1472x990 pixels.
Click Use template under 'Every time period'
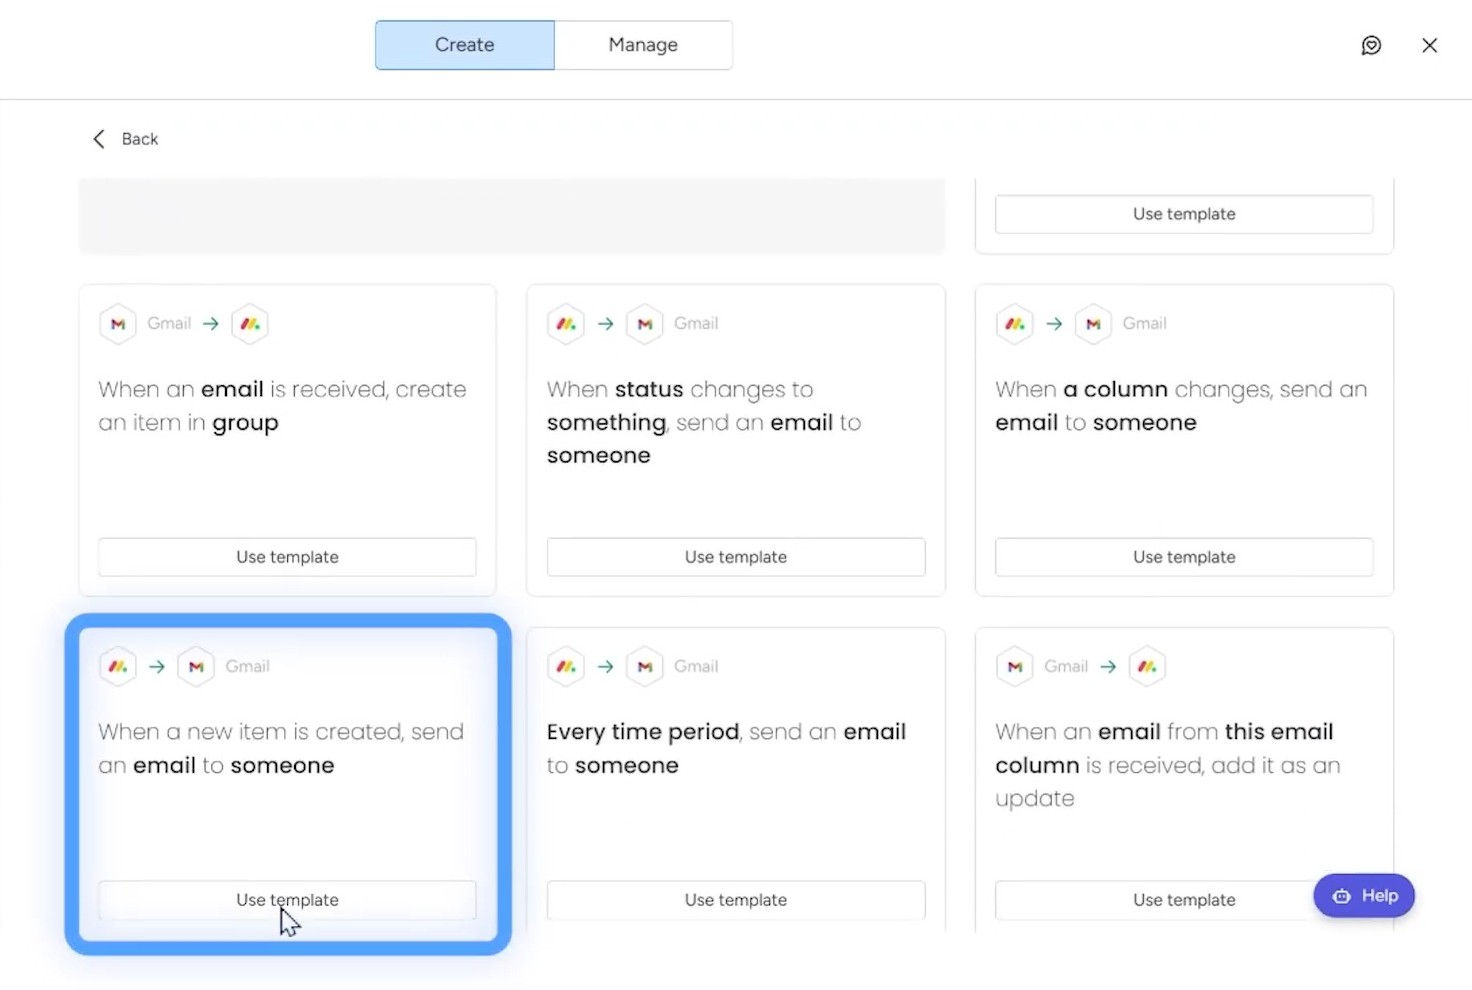tap(735, 900)
